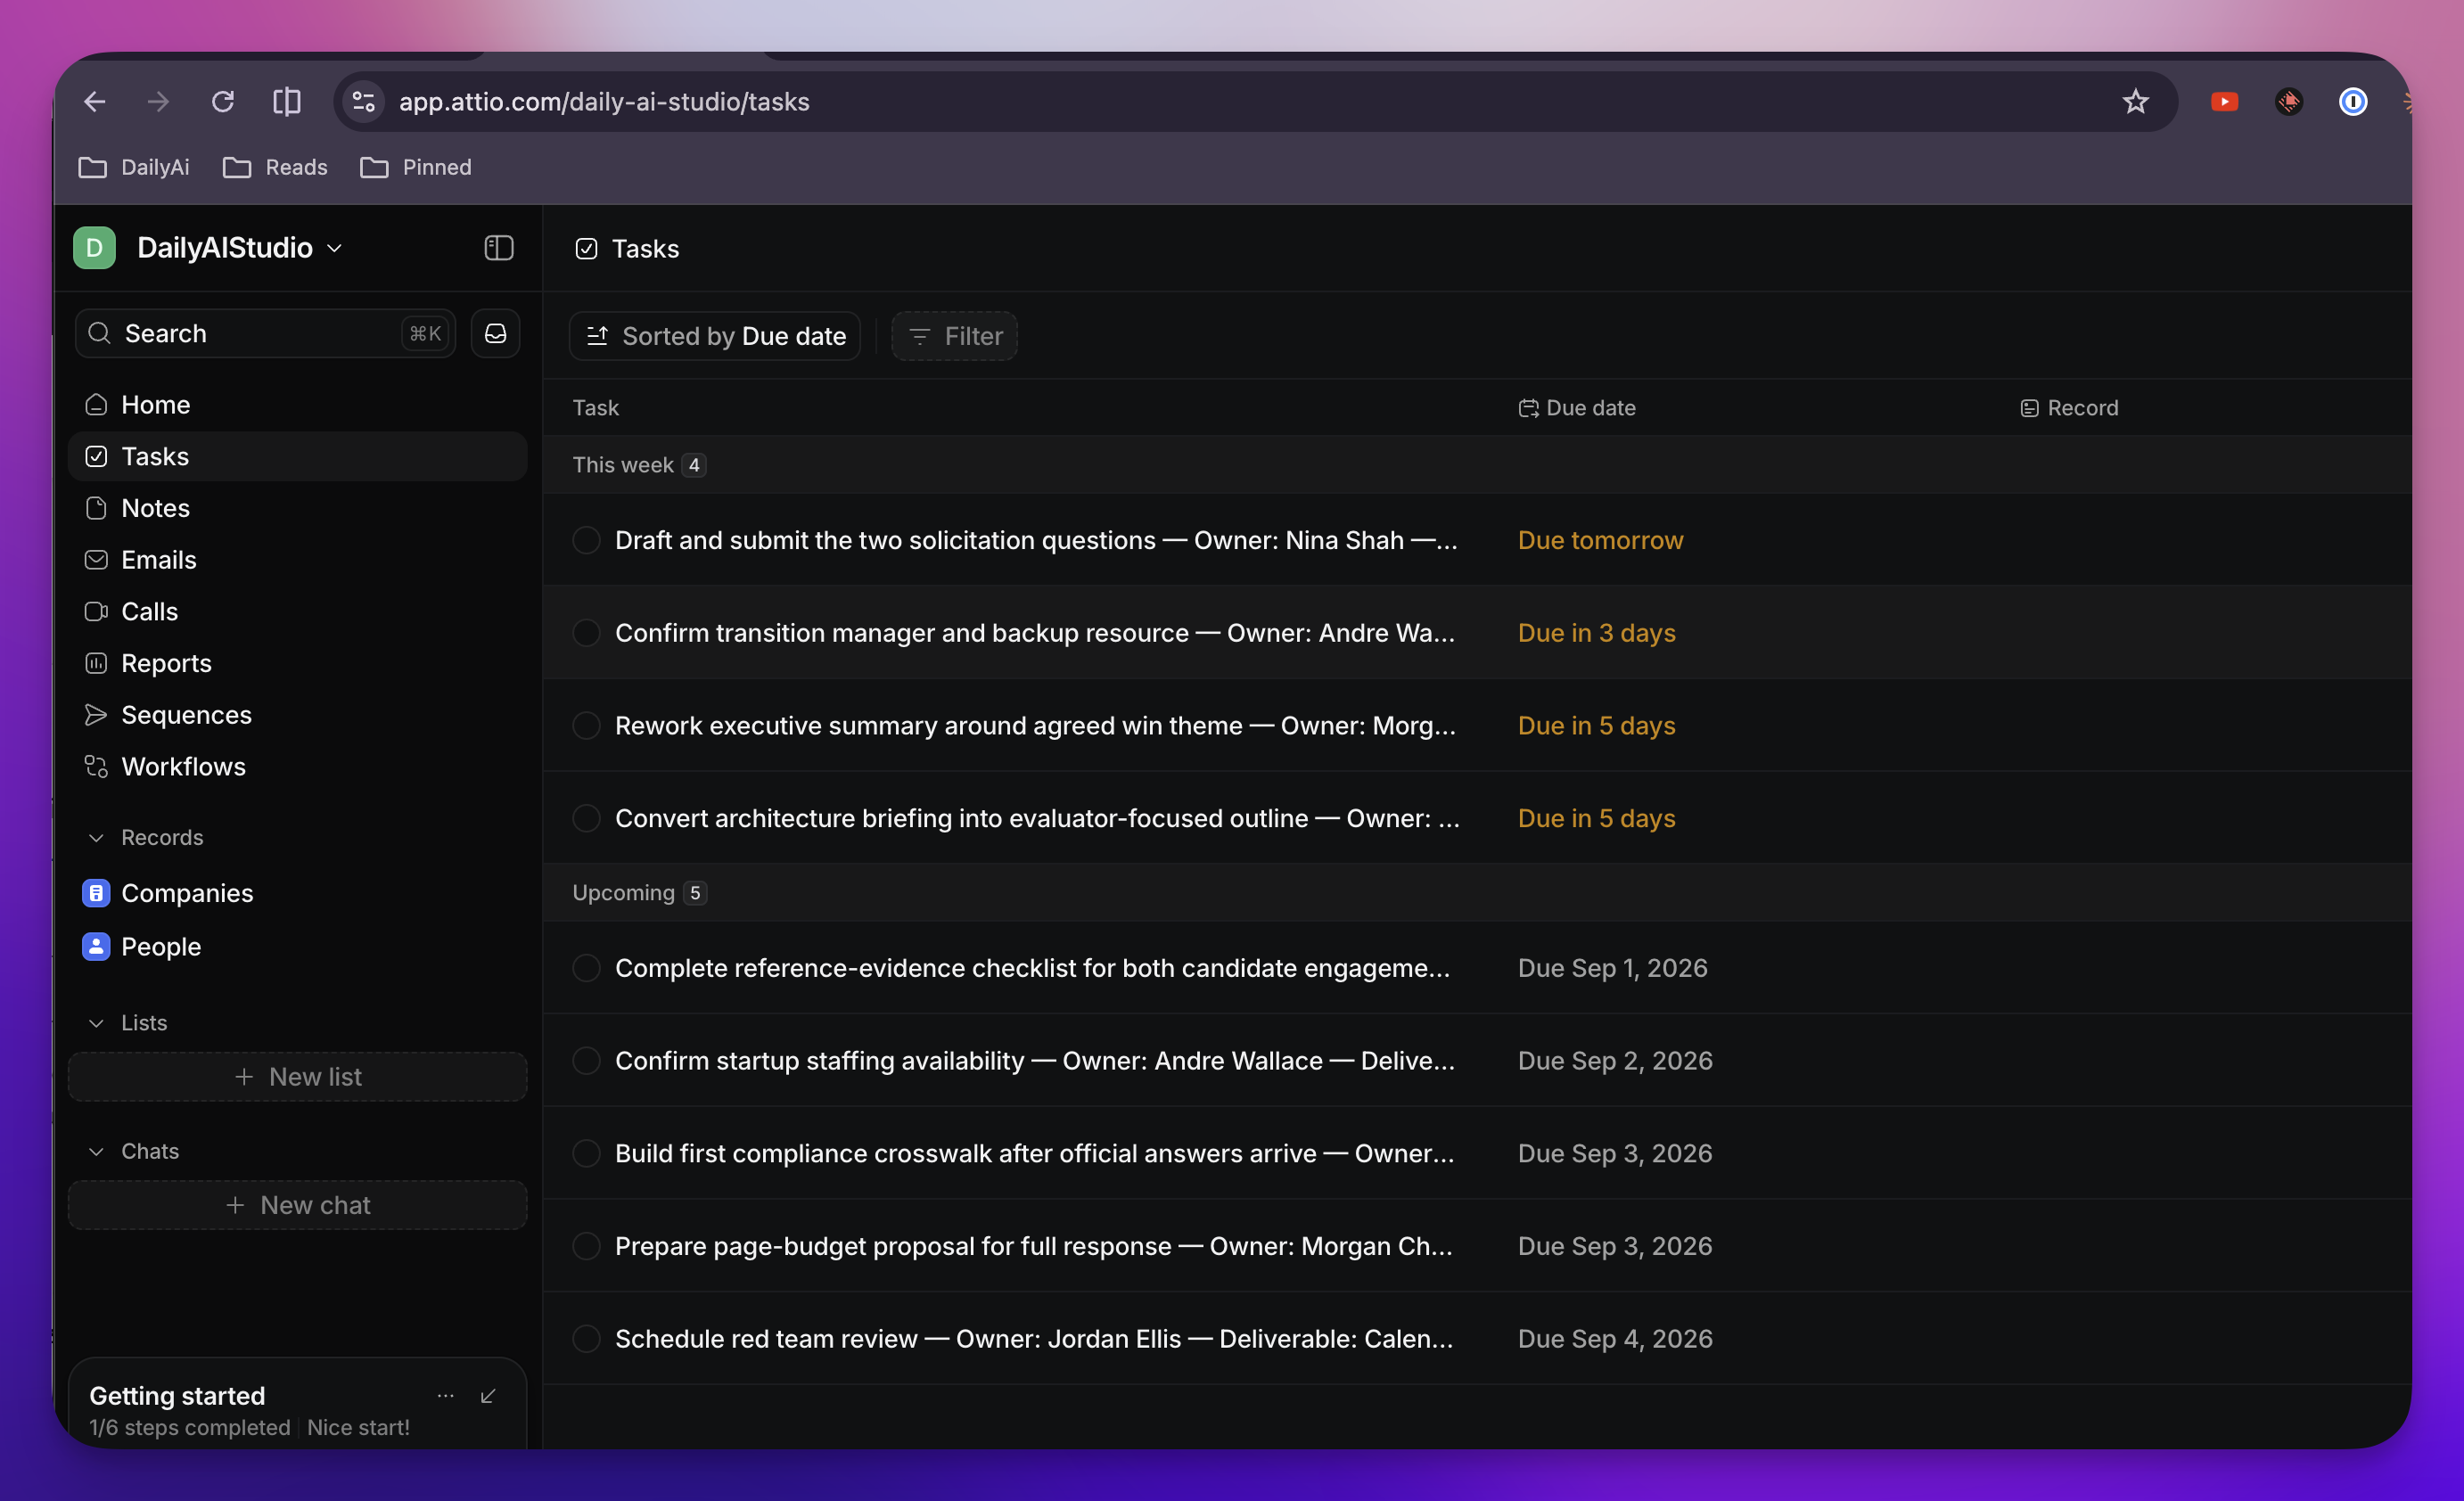
Task: Start a New chat
Action: pyautogui.click(x=297, y=1205)
